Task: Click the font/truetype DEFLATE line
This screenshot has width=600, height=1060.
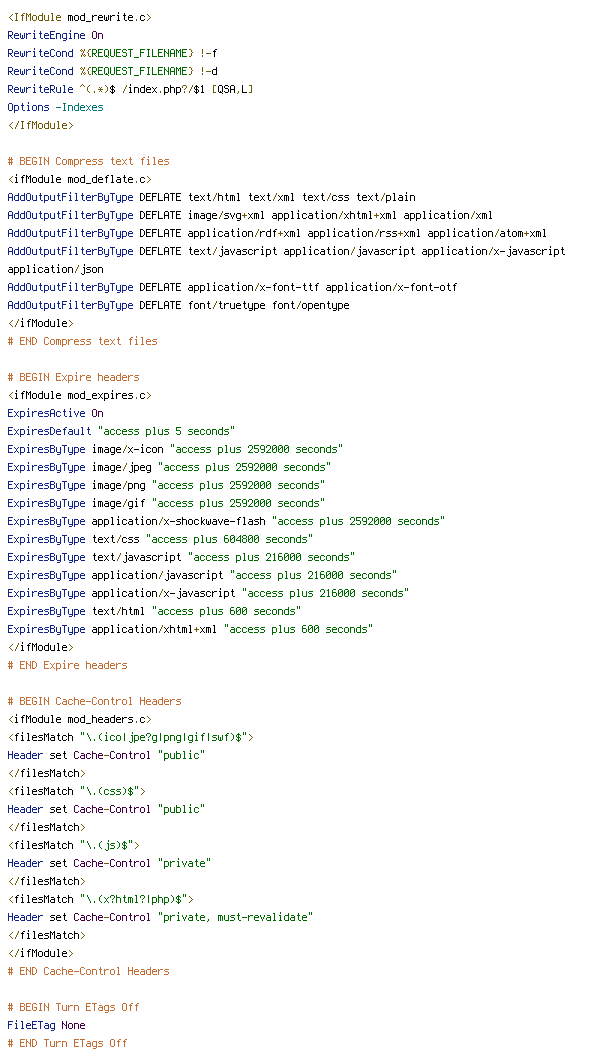Action: 178,306
